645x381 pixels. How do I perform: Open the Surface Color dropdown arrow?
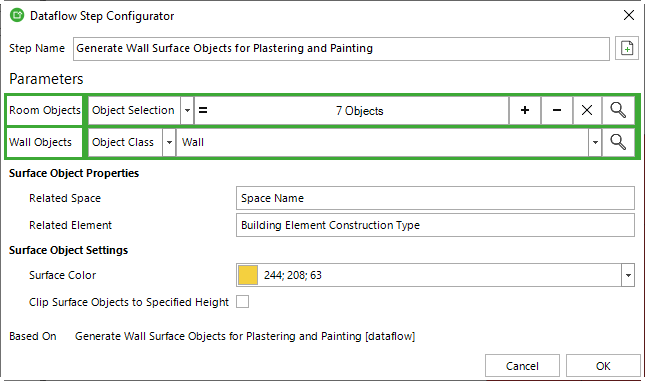point(628,275)
